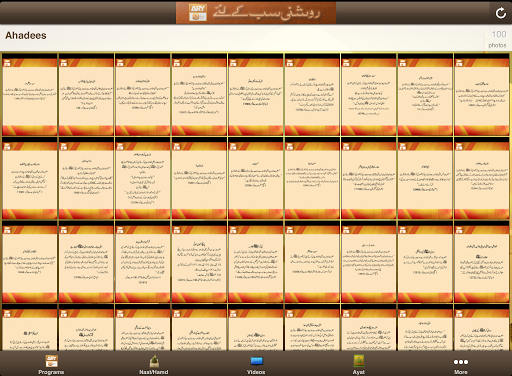Click the Ahadees album title
Image resolution: width=512 pixels, height=376 pixels.
(x=26, y=35)
